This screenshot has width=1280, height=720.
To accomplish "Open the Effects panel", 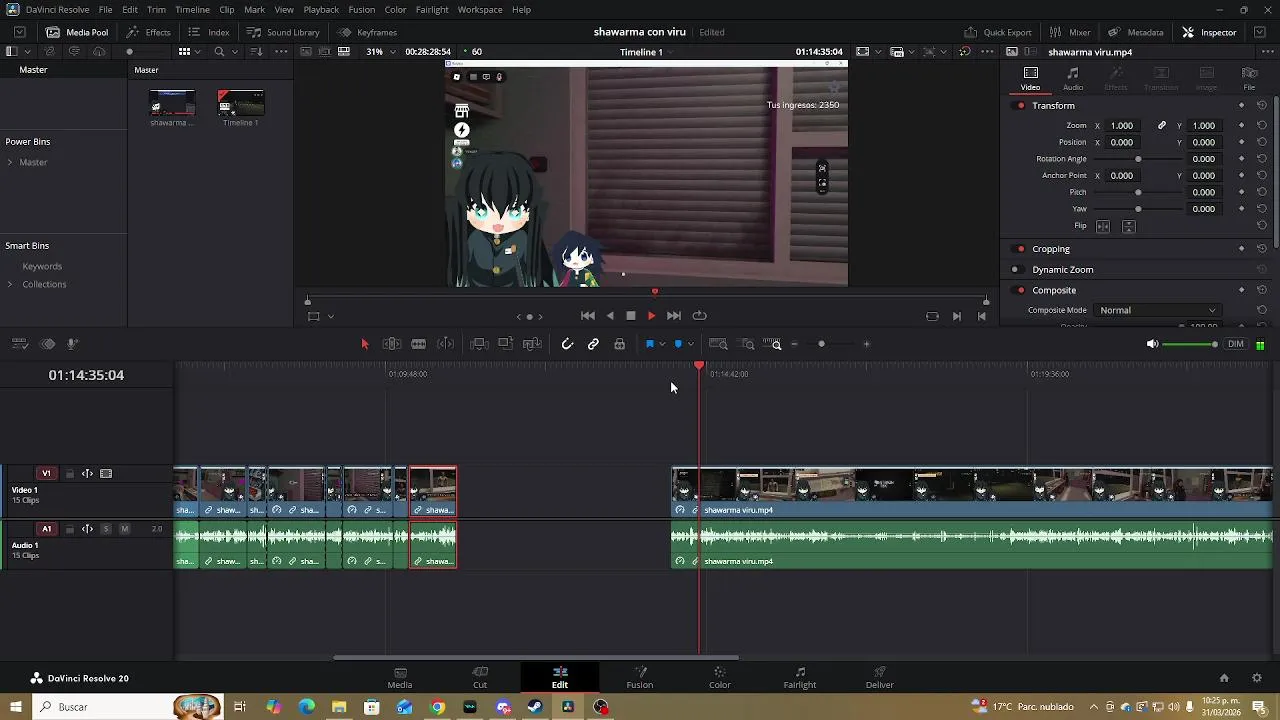I will point(148,32).
